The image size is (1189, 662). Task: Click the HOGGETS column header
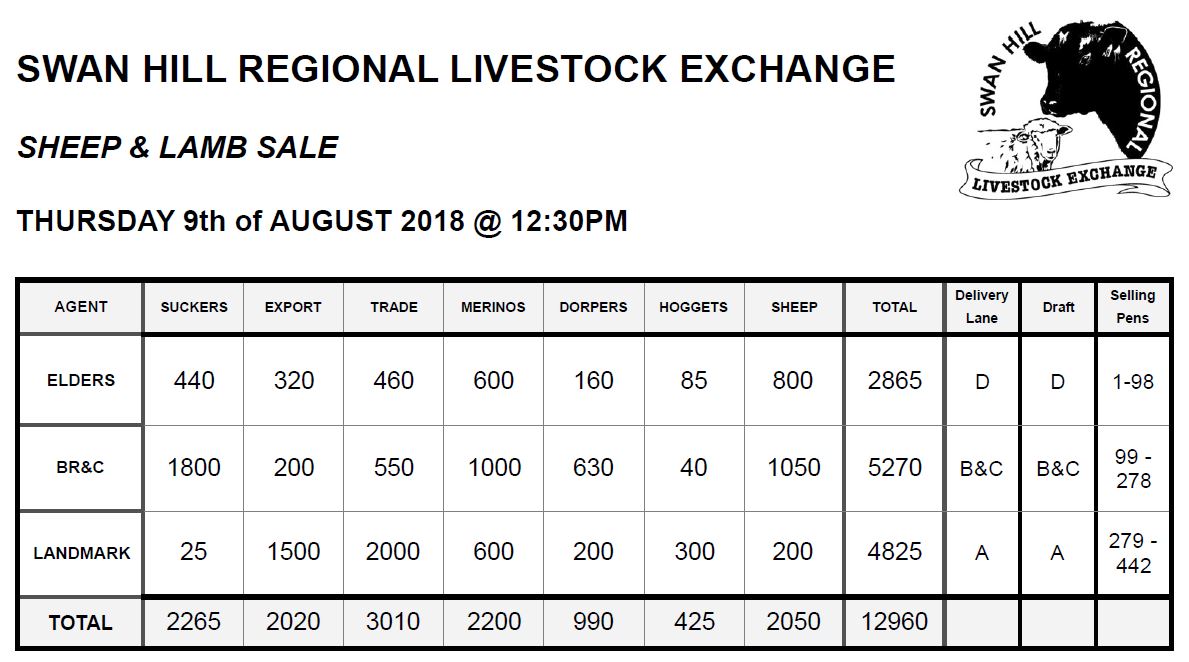point(694,307)
